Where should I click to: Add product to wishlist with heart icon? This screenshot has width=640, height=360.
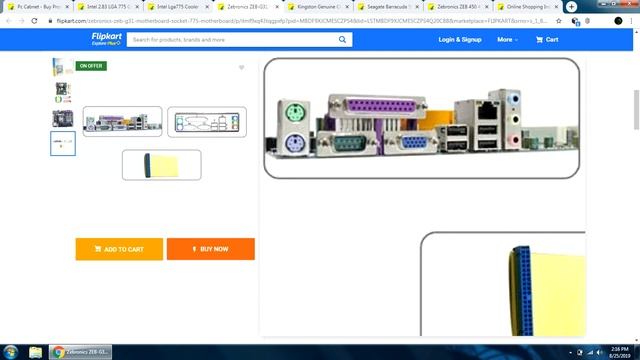pyautogui.click(x=242, y=67)
